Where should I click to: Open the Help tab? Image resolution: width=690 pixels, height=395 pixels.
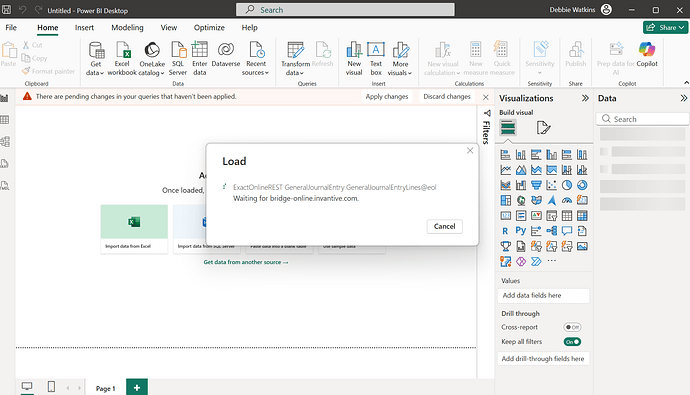click(250, 27)
